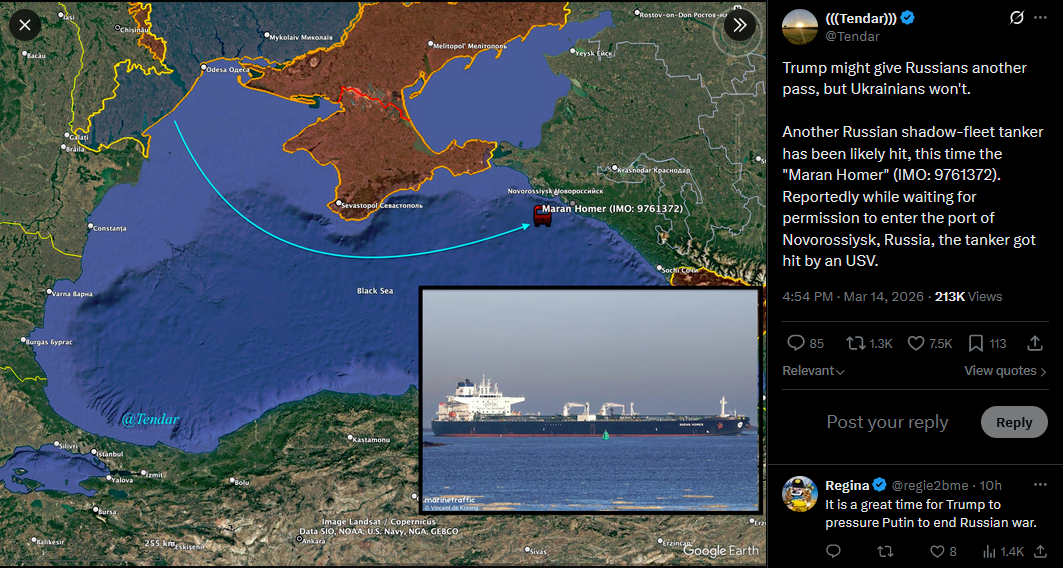The width and height of the screenshot is (1063, 568).
Task: Click Regina's verified badge
Action: [x=879, y=485]
